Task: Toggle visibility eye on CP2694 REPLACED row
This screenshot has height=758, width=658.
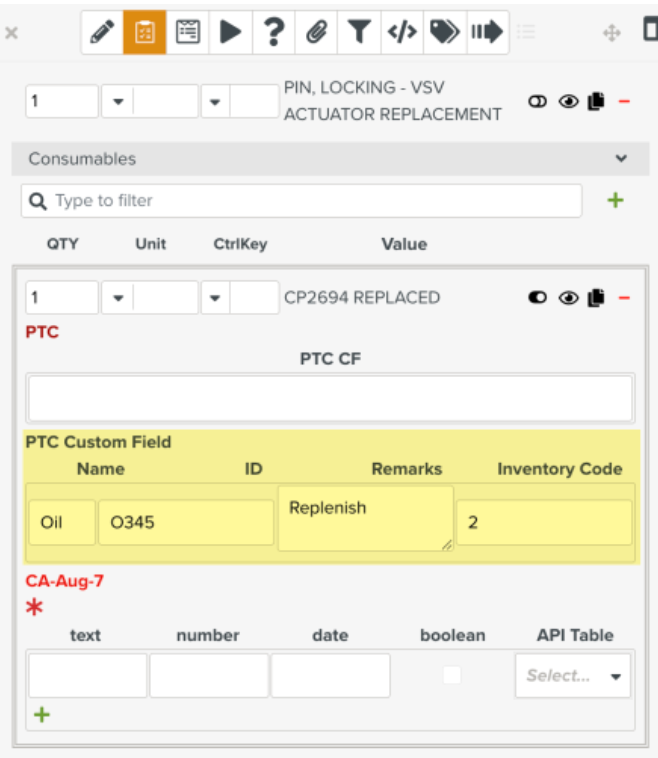Action: (569, 297)
